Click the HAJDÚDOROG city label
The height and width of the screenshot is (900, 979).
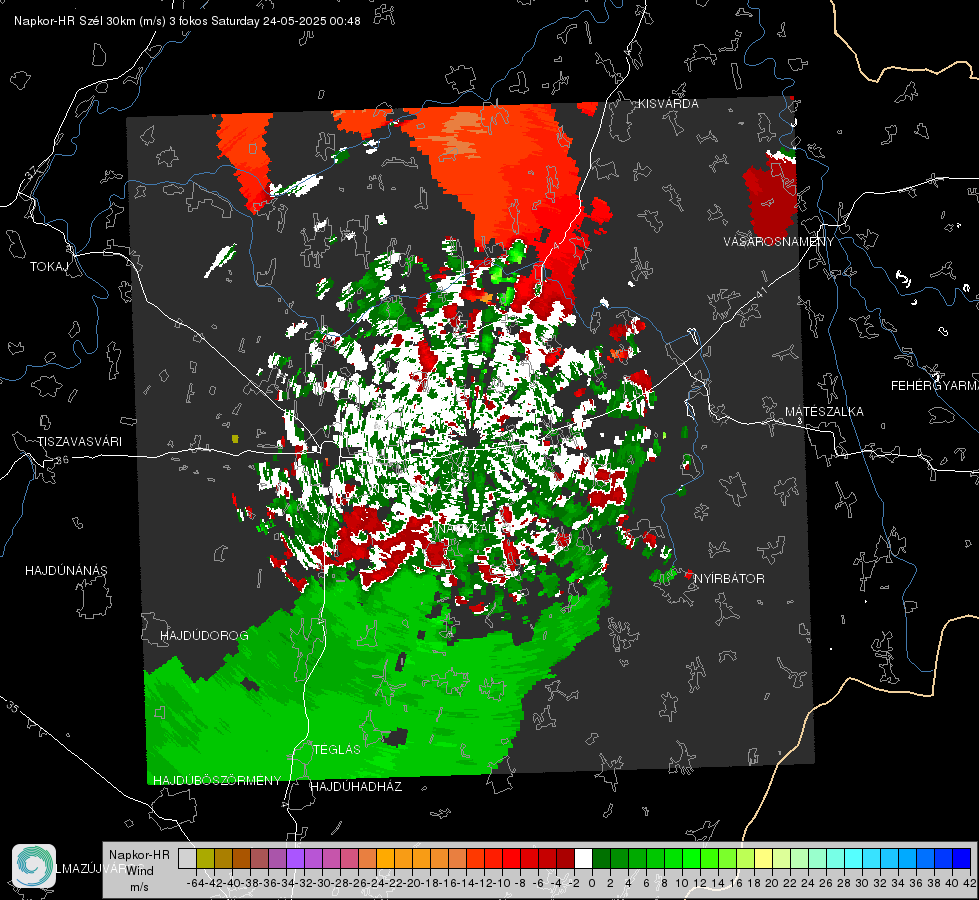click(x=204, y=636)
